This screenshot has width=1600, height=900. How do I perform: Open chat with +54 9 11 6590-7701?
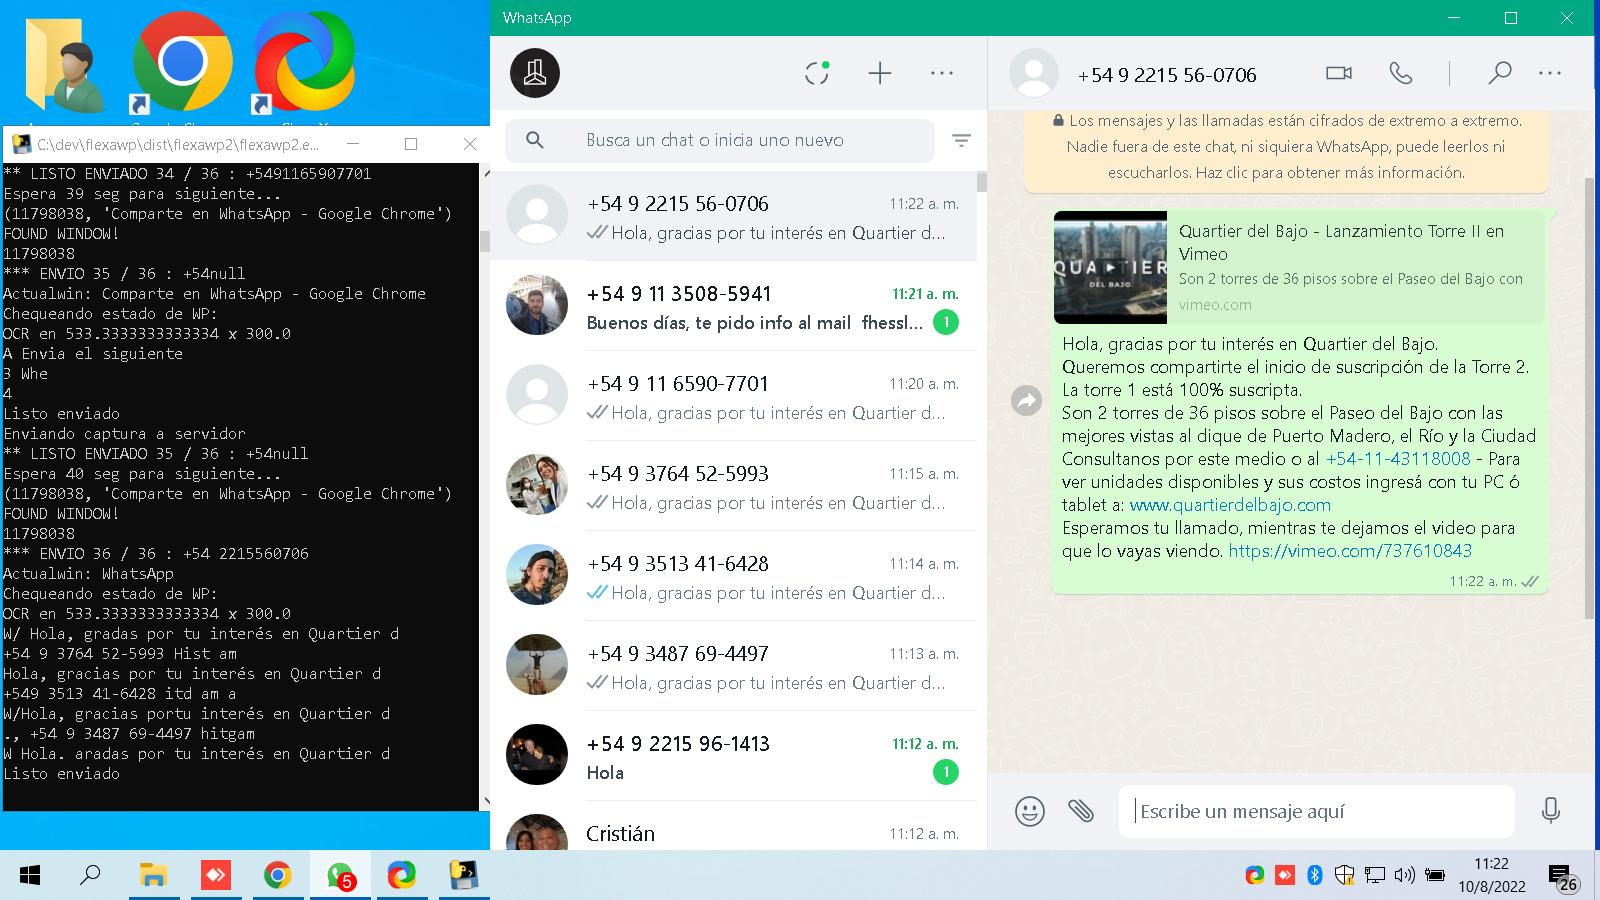pyautogui.click(x=733, y=396)
